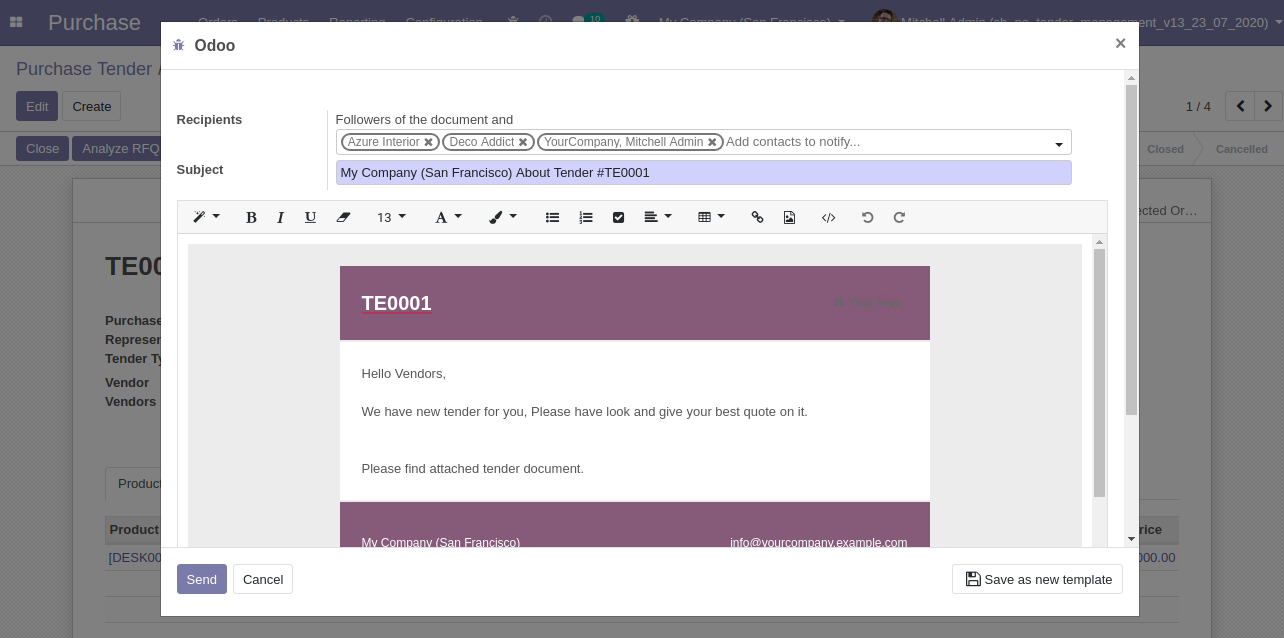This screenshot has height=638, width=1284.
Task: Open the Purchase app title
Action: pyautogui.click(x=94, y=22)
